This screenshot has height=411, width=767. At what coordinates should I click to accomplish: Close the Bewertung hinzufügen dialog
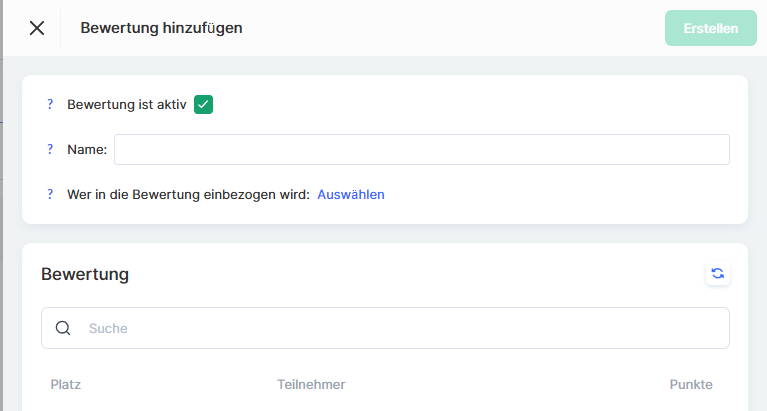pyautogui.click(x=37, y=28)
